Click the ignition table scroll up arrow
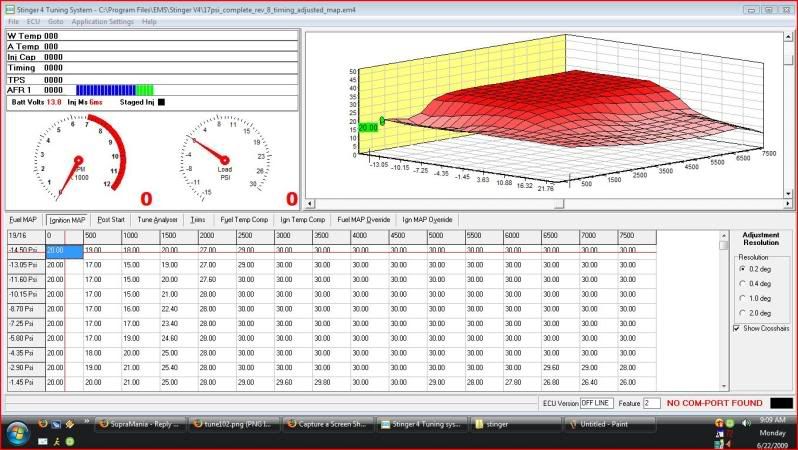This screenshot has height=450, width=798. click(724, 235)
